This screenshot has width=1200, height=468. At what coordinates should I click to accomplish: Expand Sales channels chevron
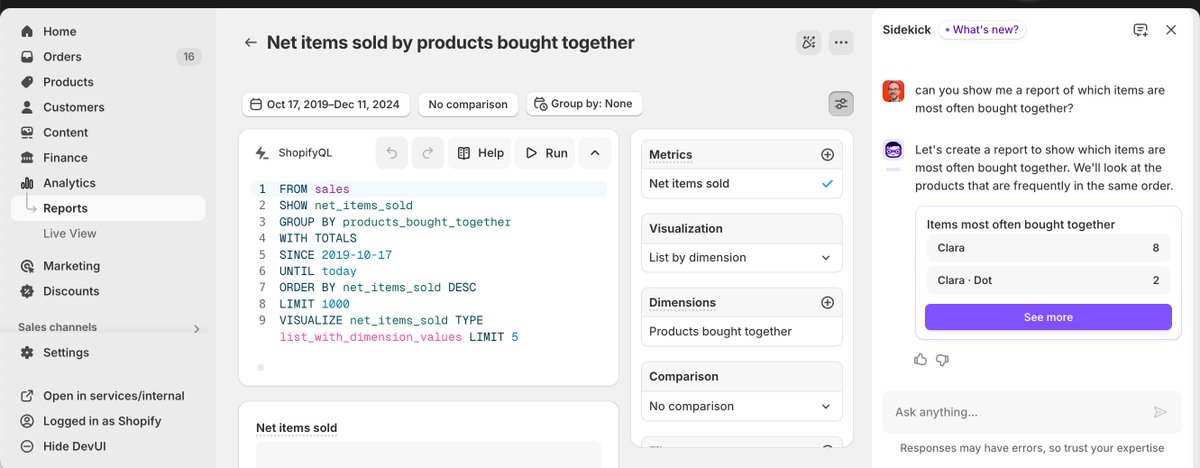point(196,328)
